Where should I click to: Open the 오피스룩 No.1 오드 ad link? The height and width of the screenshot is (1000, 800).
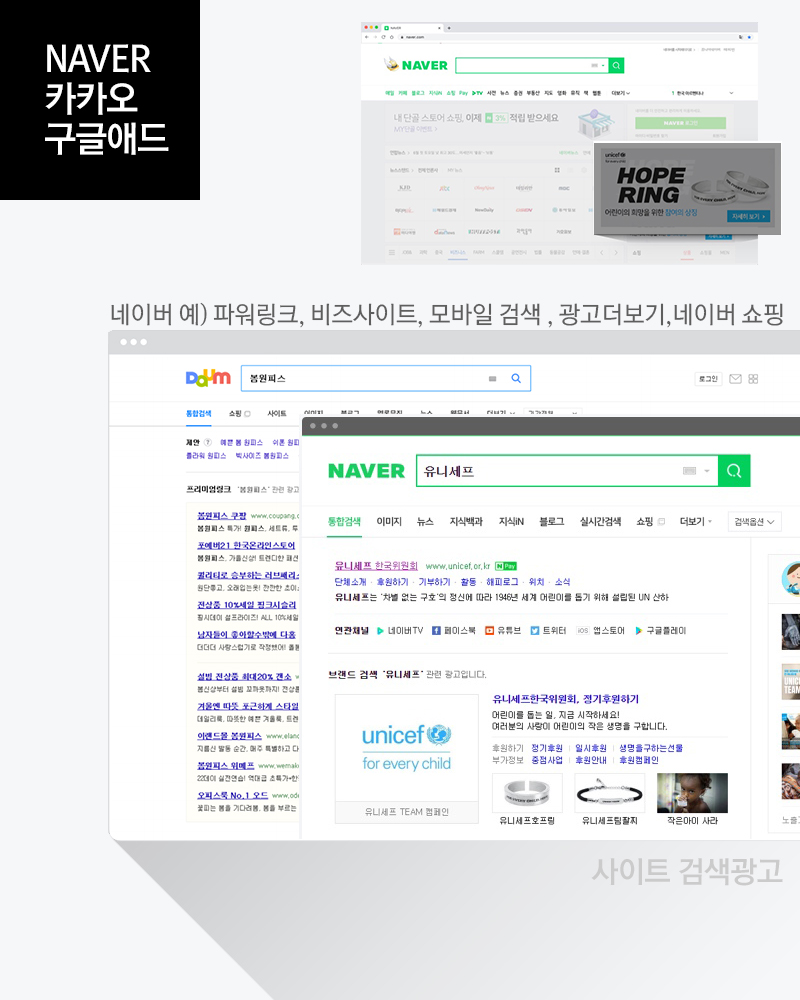[x=232, y=795]
